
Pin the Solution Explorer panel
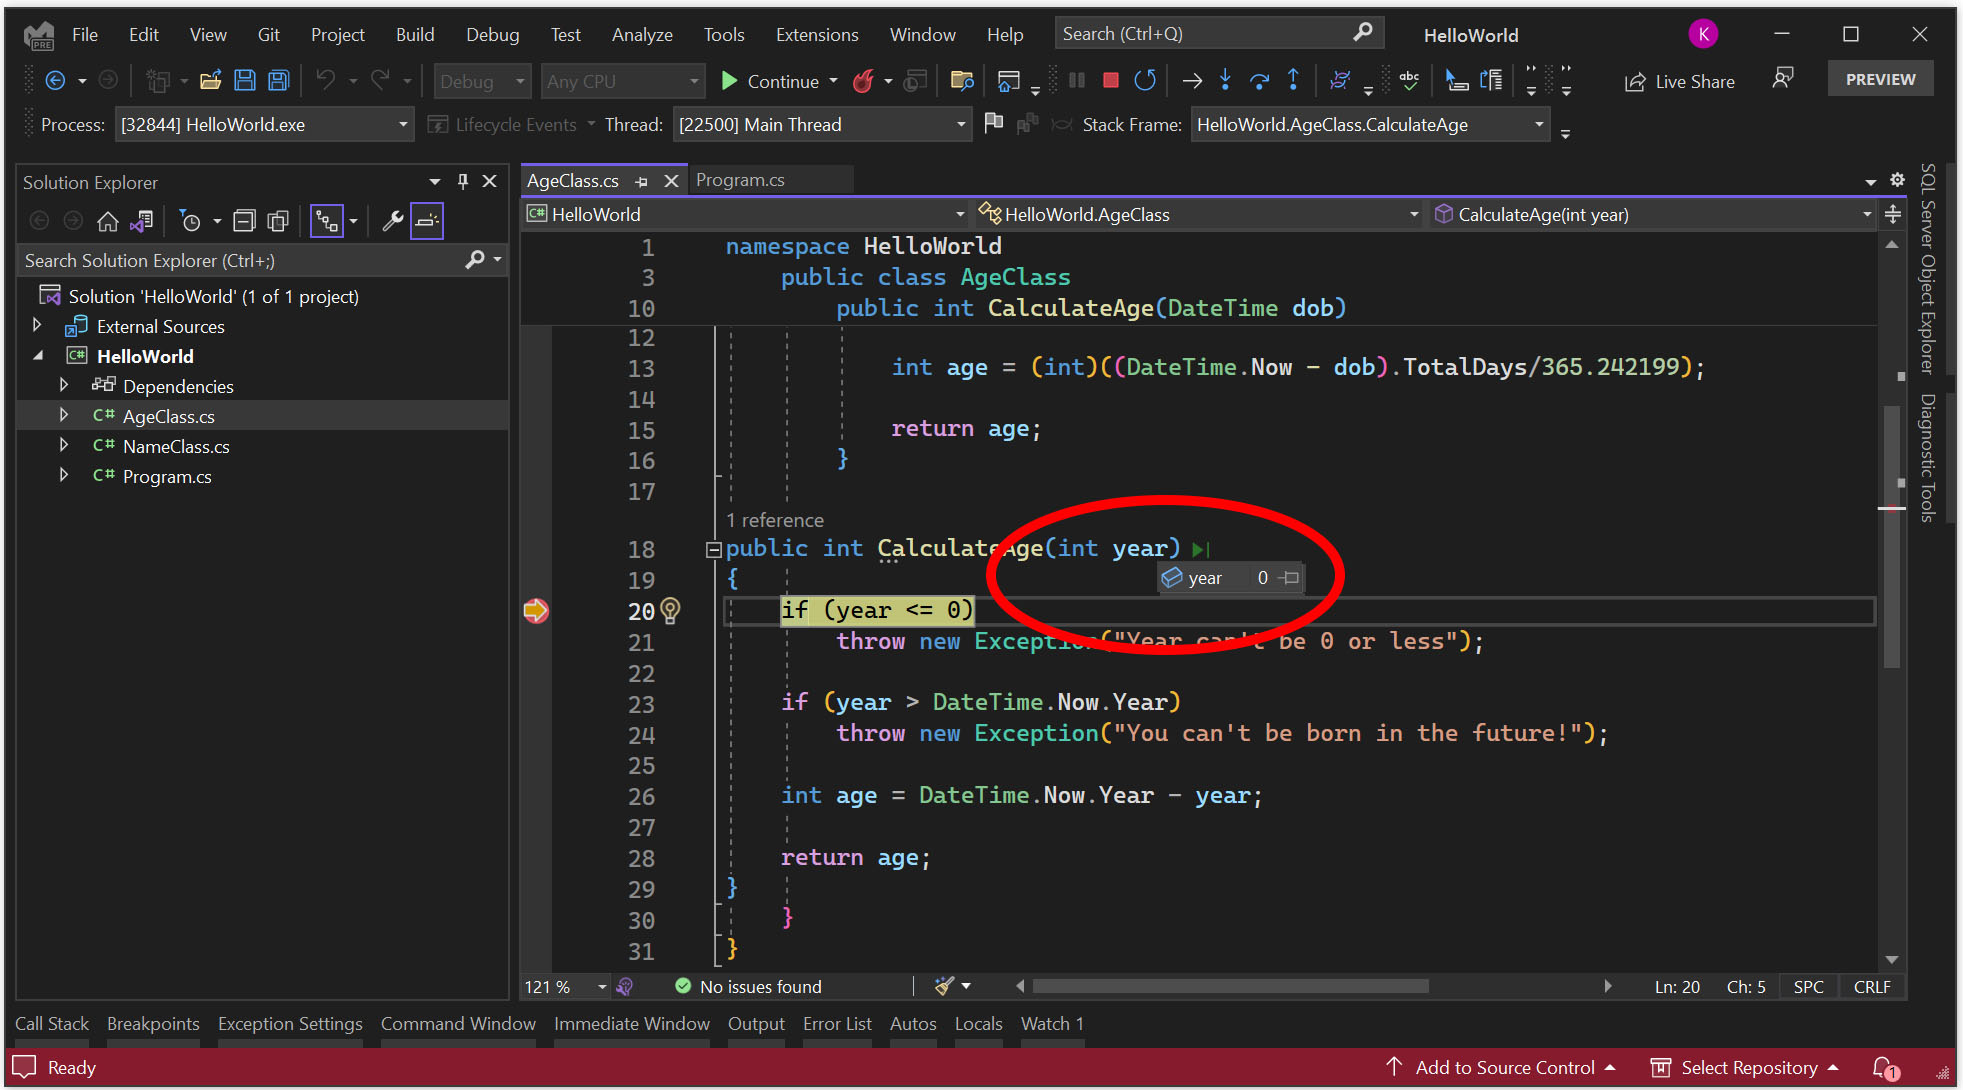(x=462, y=181)
